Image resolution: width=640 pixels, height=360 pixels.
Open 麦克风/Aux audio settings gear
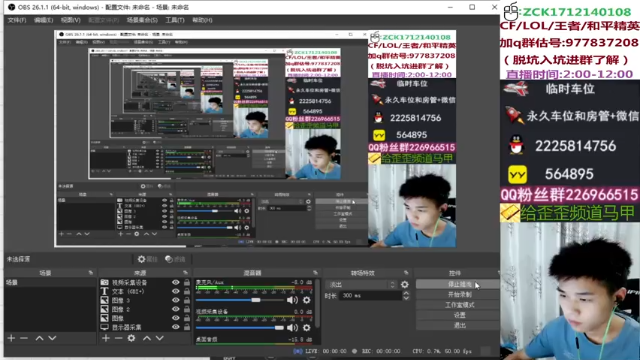point(307,300)
